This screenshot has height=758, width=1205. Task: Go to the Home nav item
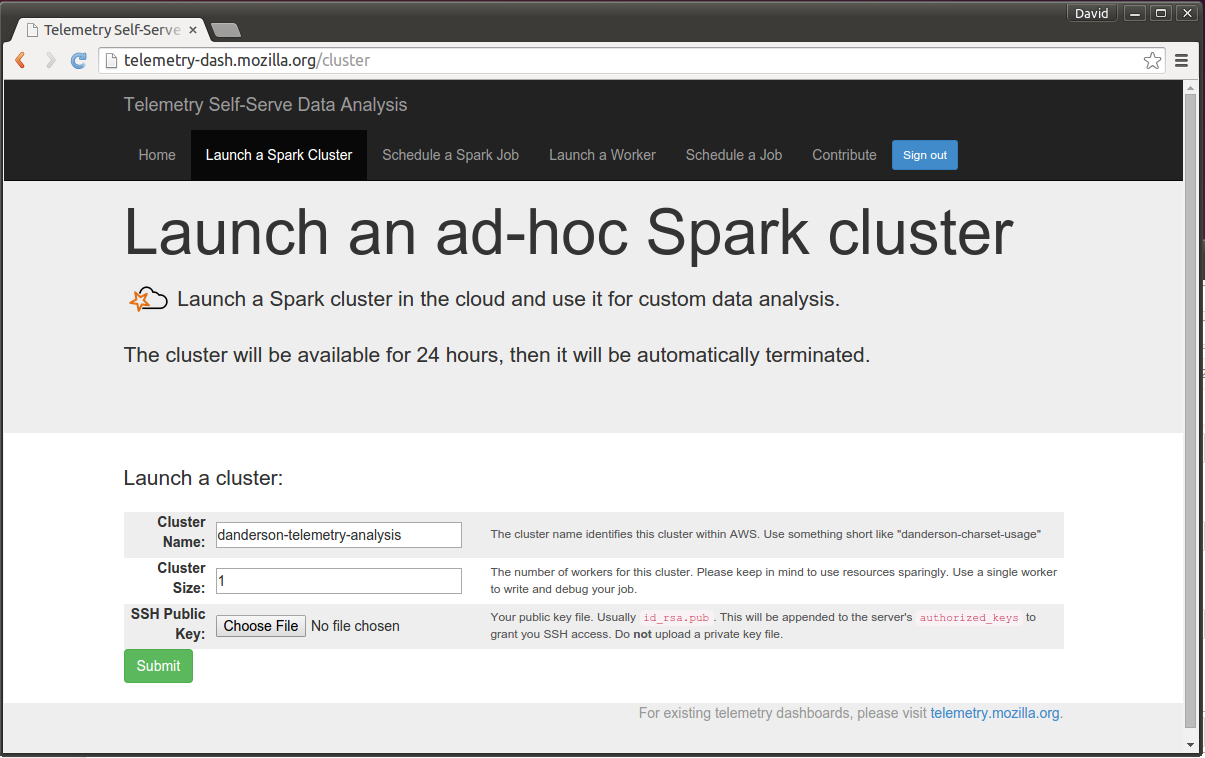[x=157, y=155]
